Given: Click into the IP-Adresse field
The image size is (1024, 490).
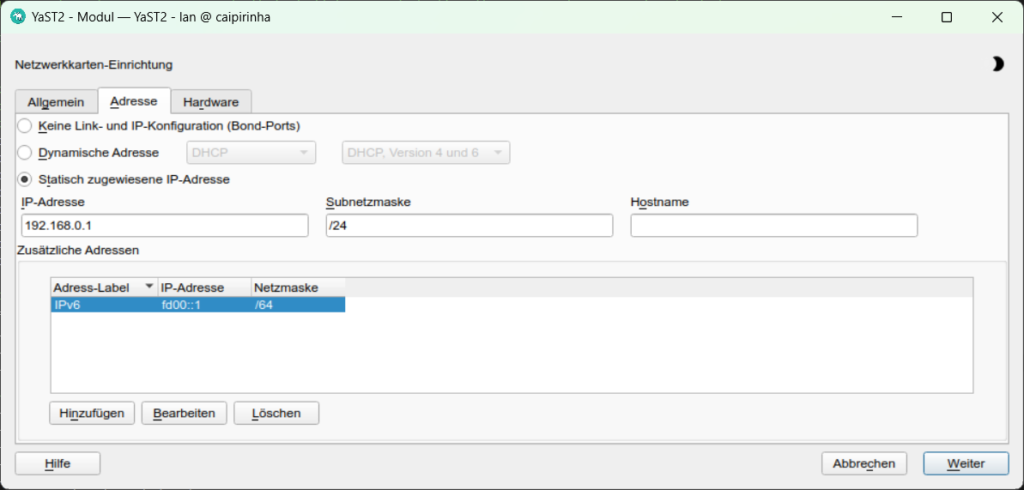Looking at the screenshot, I should 164,225.
